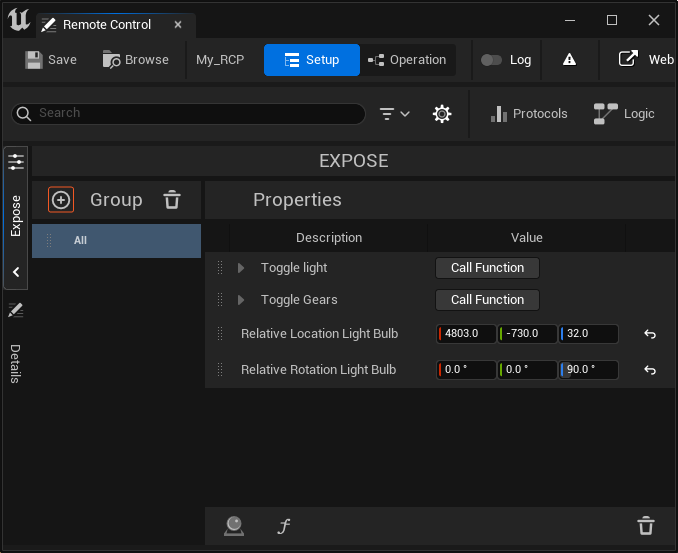Reset Relative Location Light Bulb to default
678x553 pixels.
[x=649, y=335]
